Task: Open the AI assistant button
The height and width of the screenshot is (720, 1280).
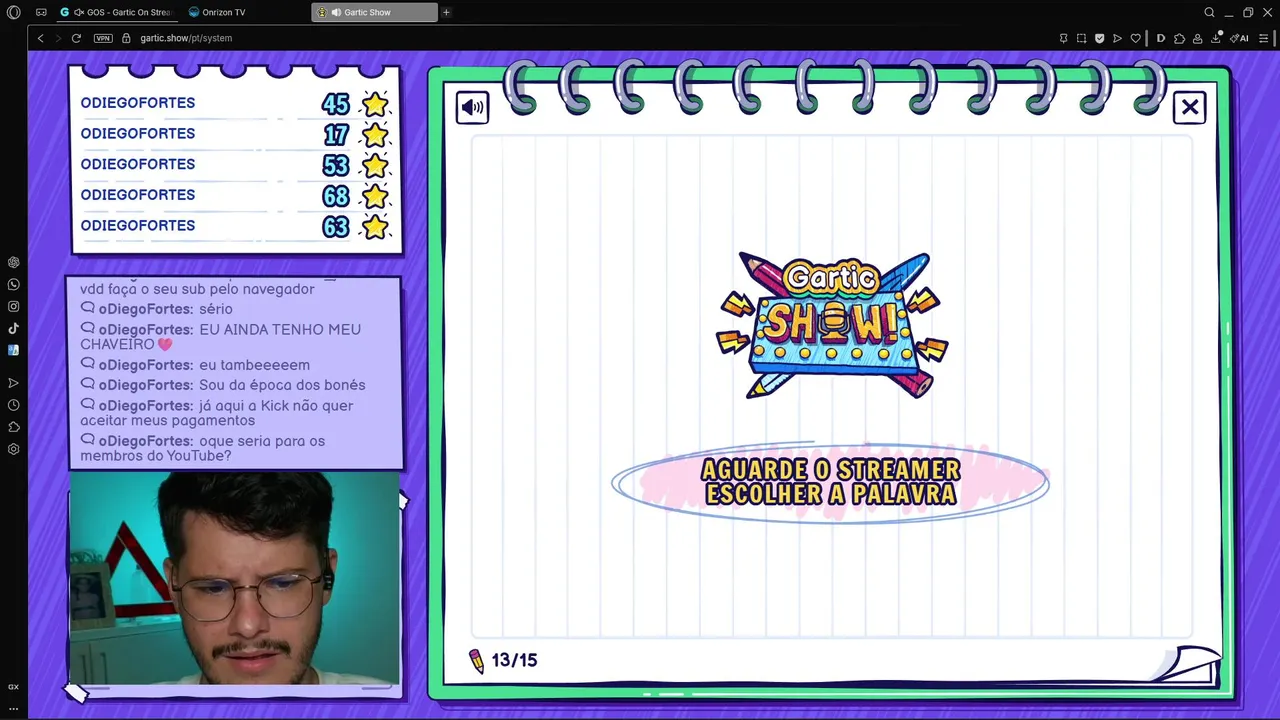Action: 1240,38
